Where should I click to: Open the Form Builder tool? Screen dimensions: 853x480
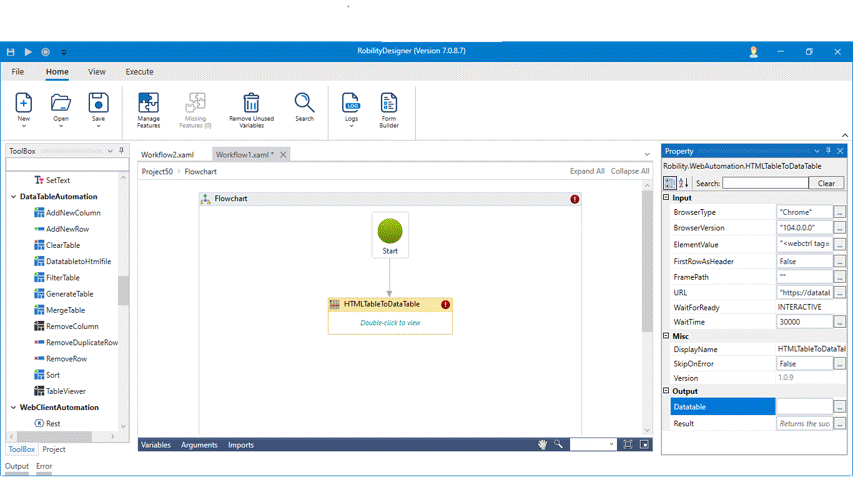point(388,104)
